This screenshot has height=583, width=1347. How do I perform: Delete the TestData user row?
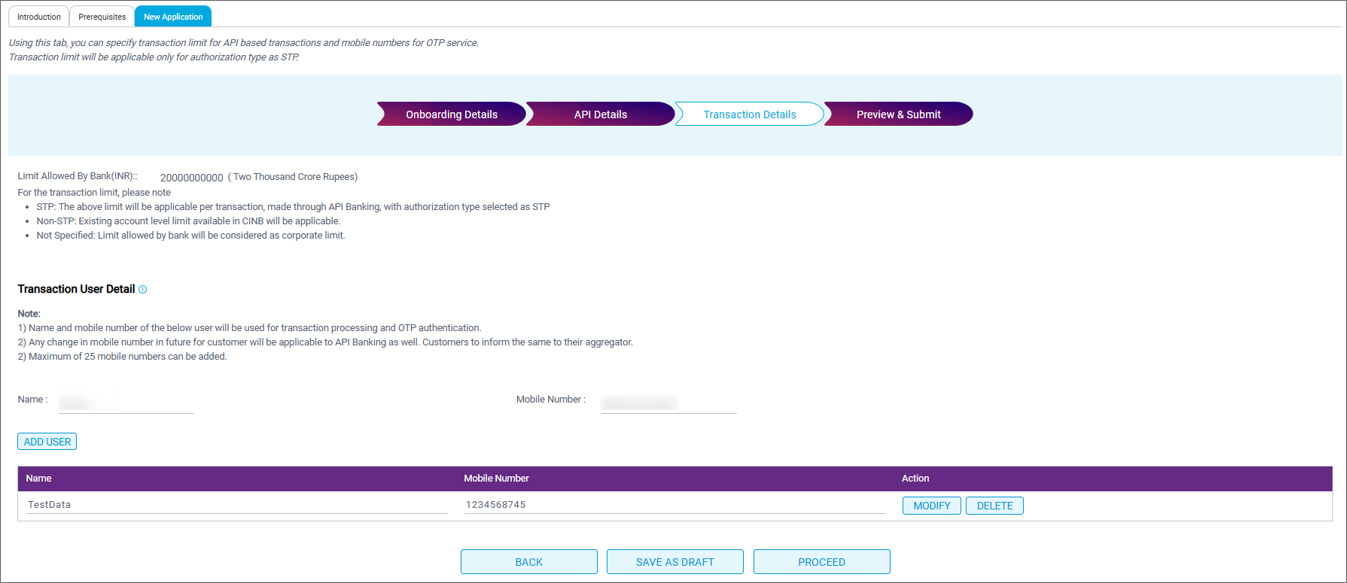994,506
